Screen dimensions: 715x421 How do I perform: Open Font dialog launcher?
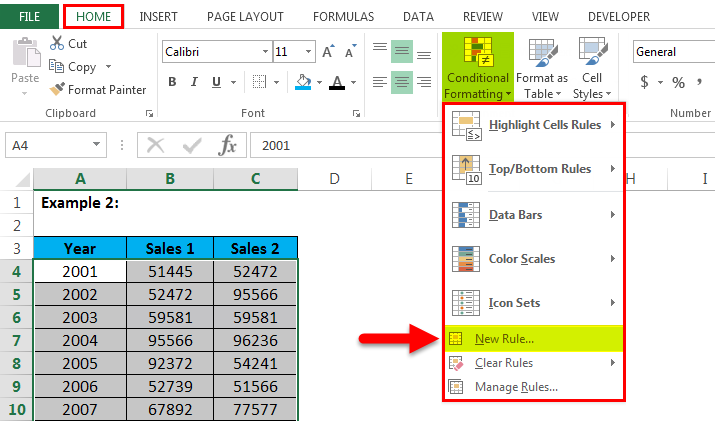pos(356,114)
